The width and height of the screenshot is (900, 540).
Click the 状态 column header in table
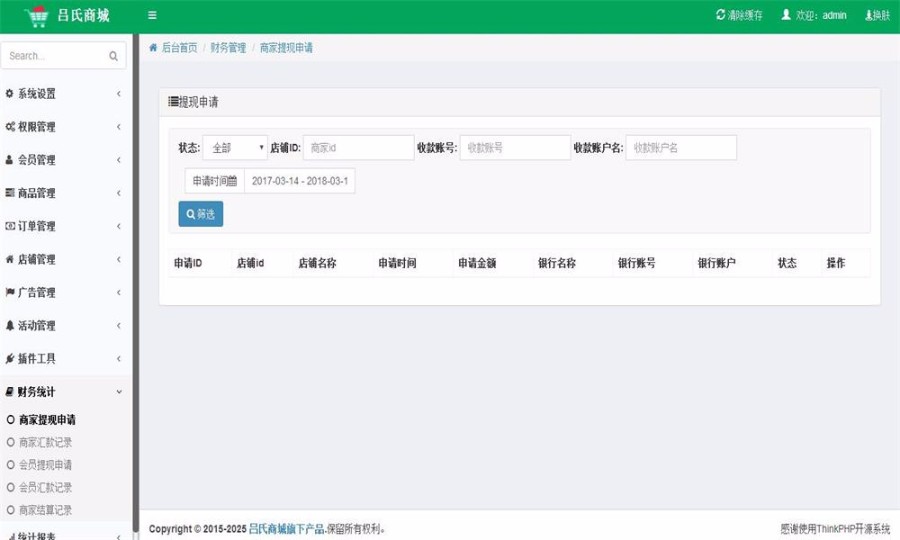(x=787, y=263)
